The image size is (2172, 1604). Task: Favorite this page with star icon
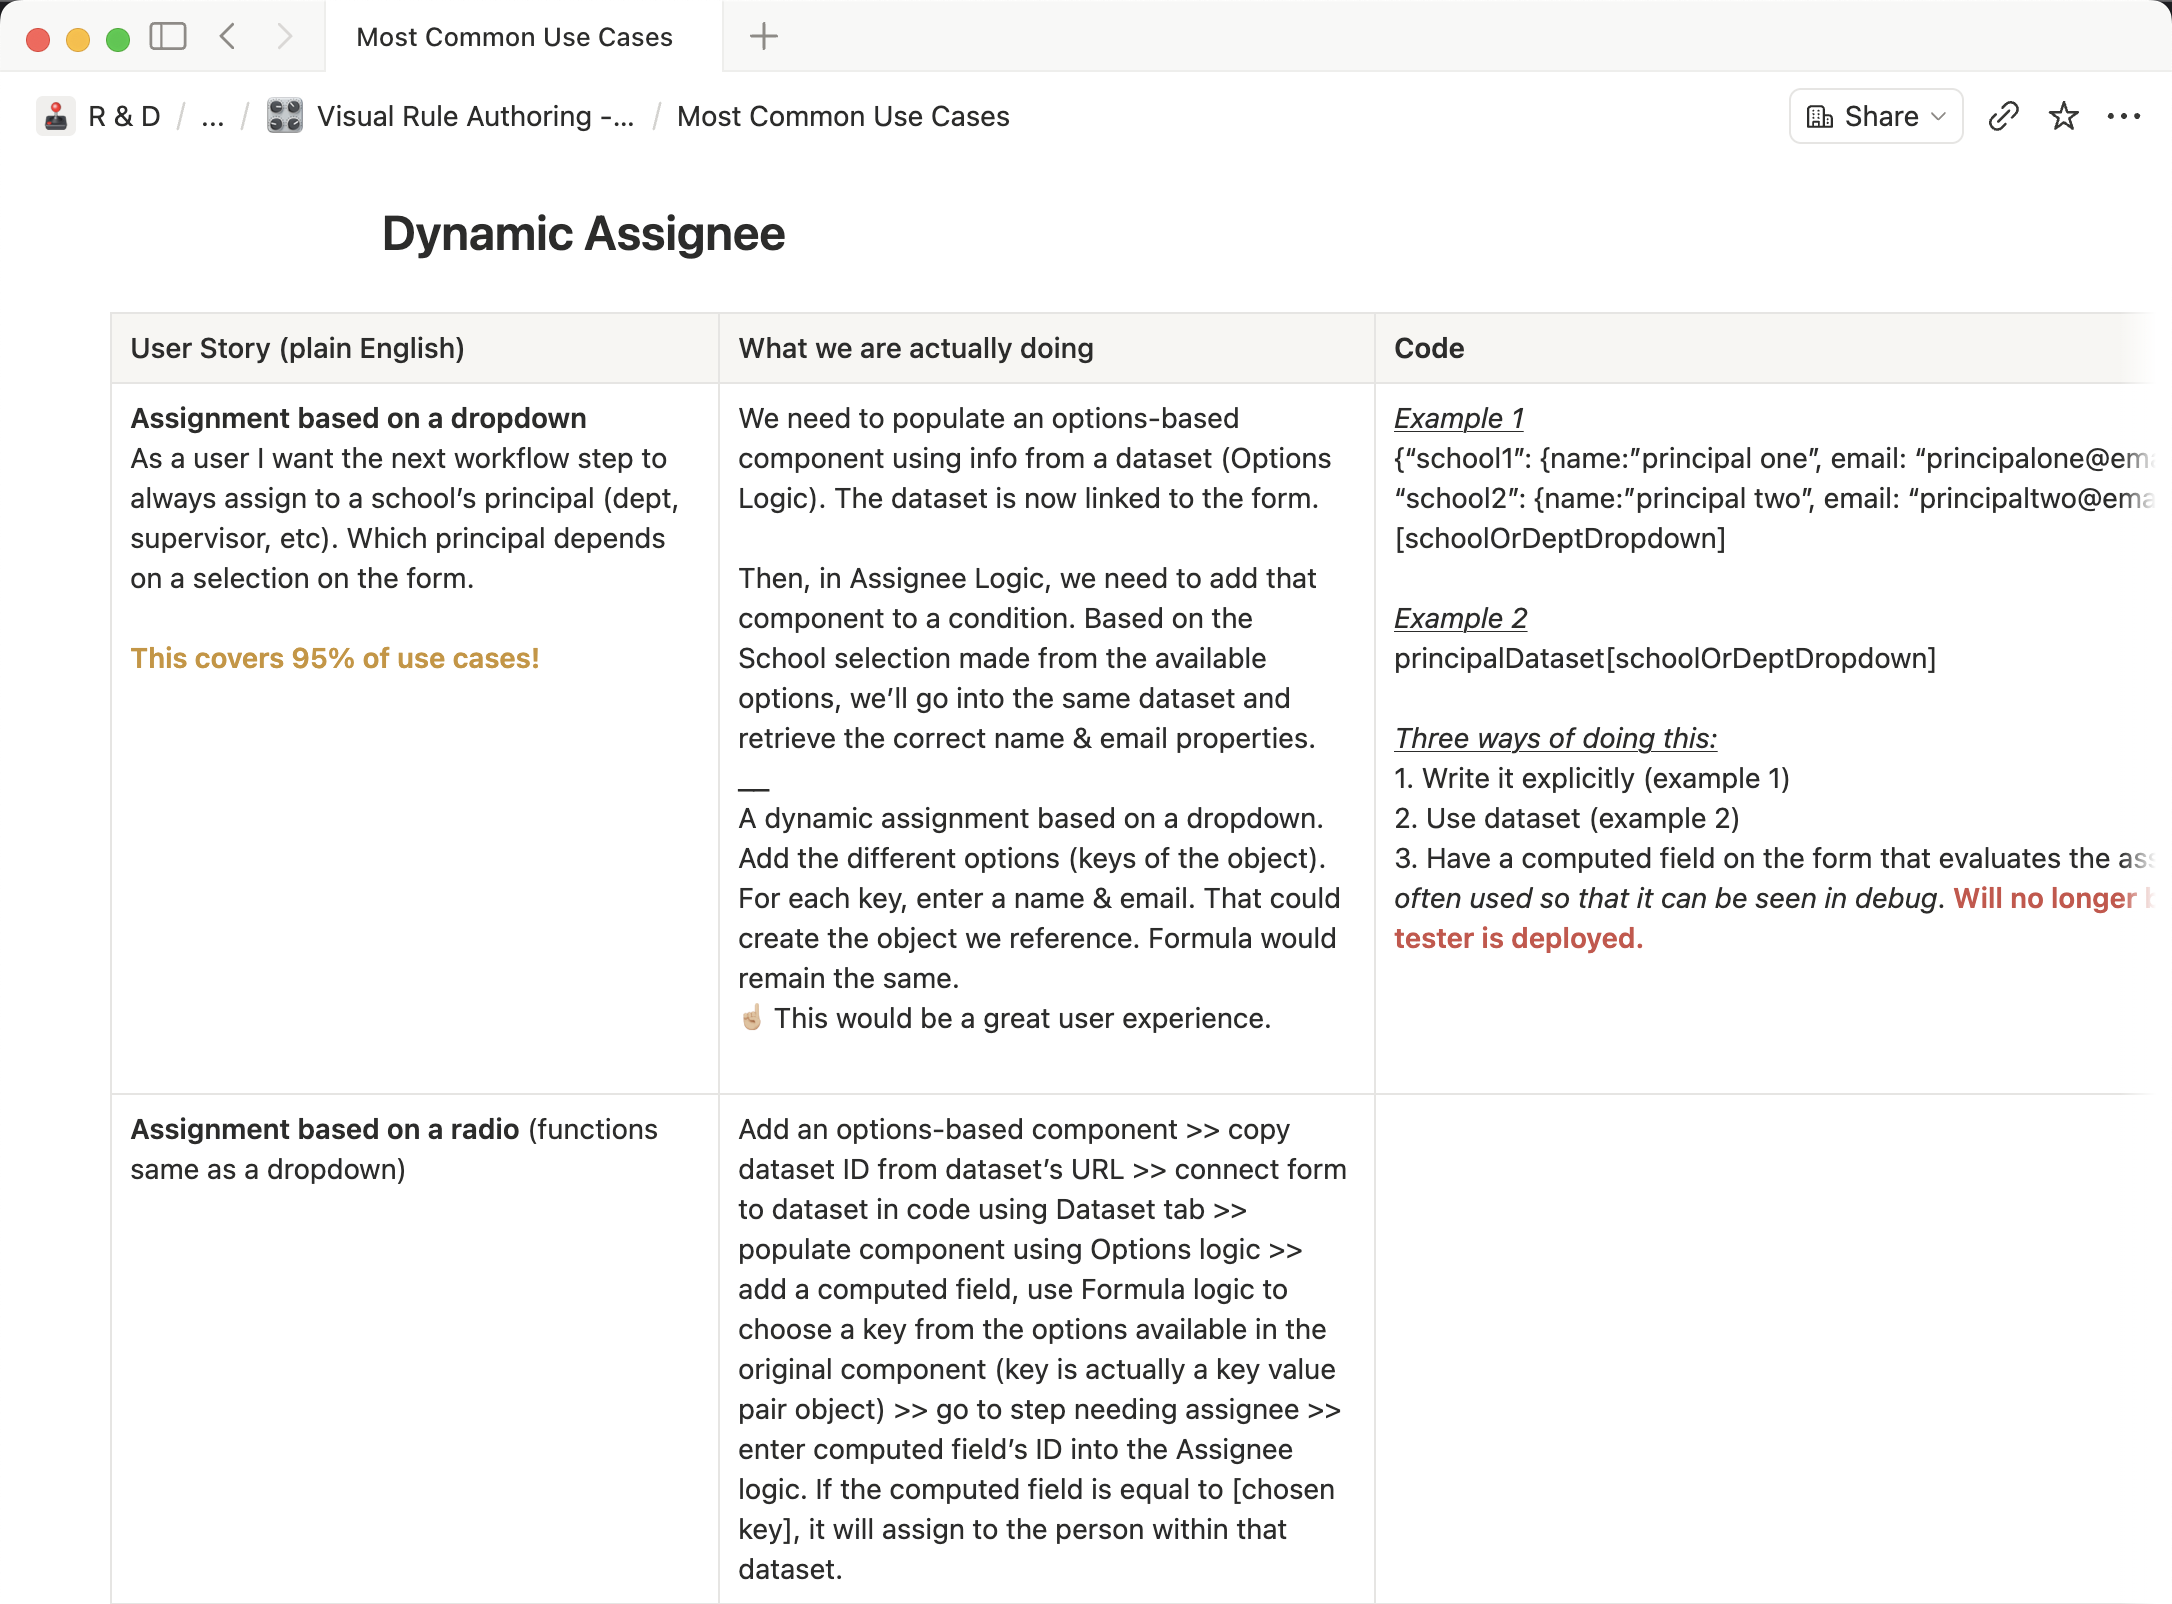tap(2064, 116)
